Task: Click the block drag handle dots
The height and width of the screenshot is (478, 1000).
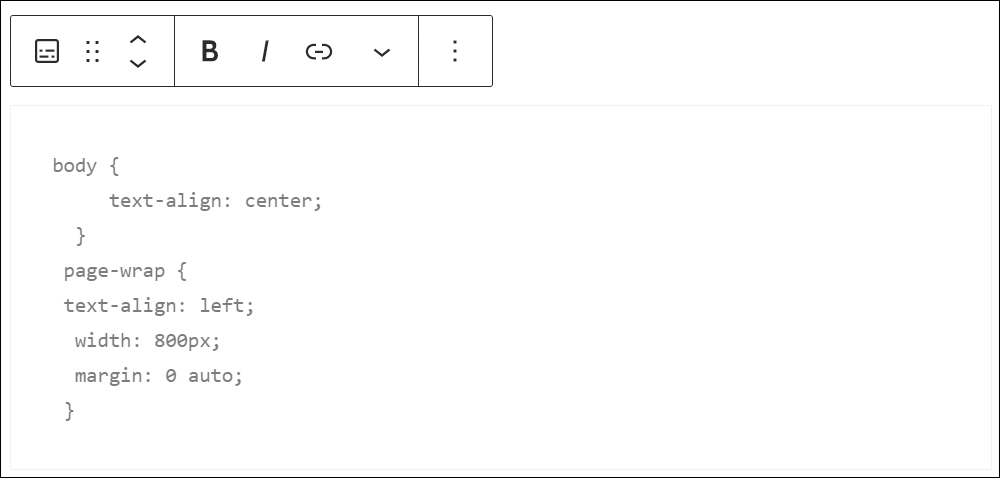Action: tap(92, 51)
